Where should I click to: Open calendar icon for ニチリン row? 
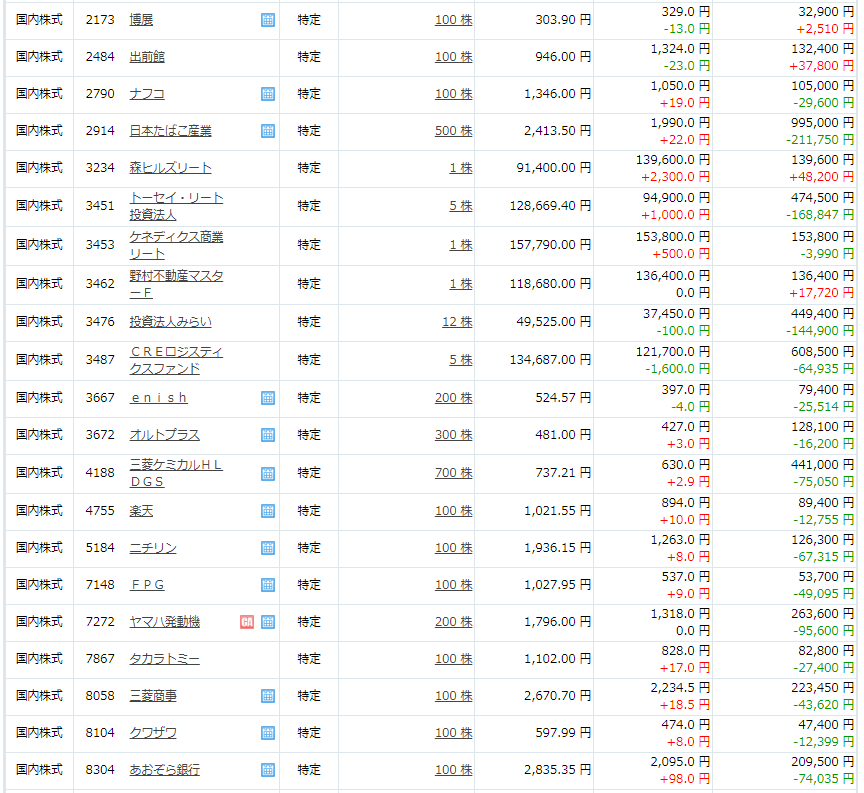(268, 548)
